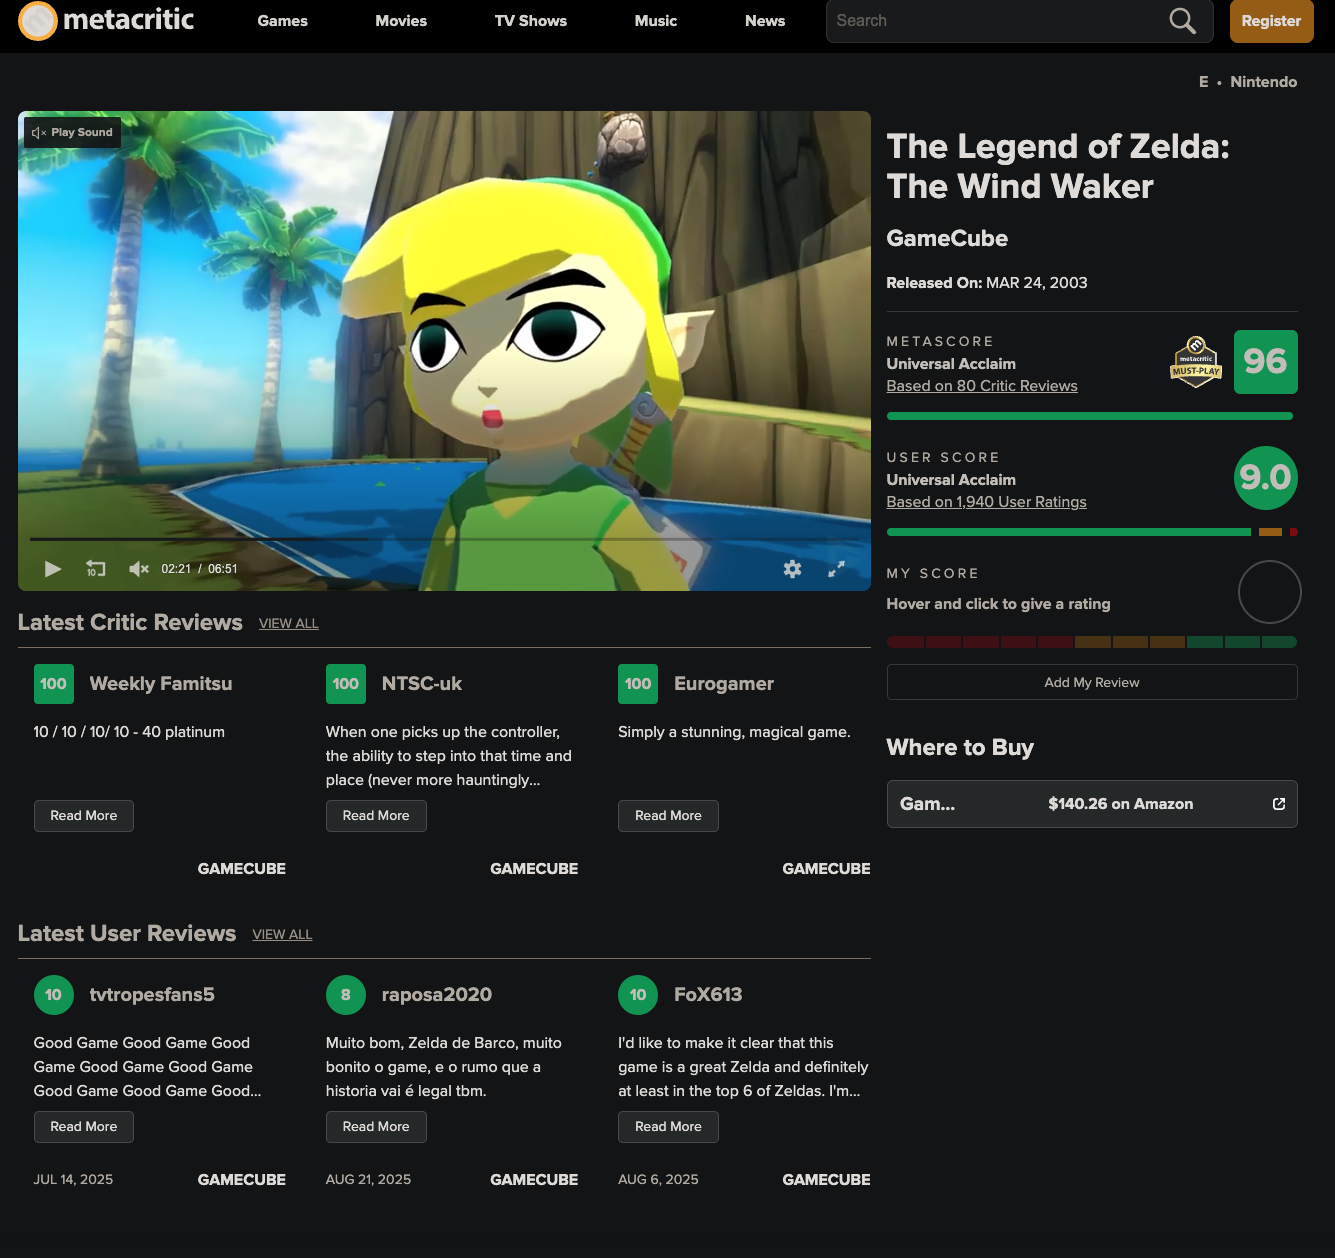Click the Wind Waker game title heading

(1058, 166)
